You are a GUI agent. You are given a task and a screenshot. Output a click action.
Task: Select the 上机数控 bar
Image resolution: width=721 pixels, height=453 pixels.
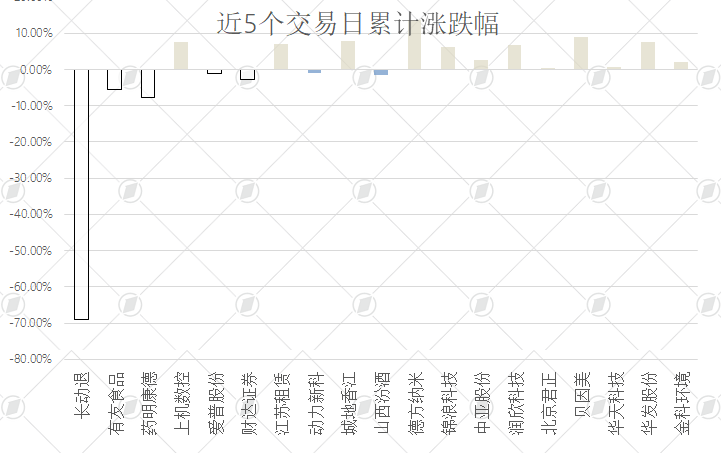[x=181, y=56]
